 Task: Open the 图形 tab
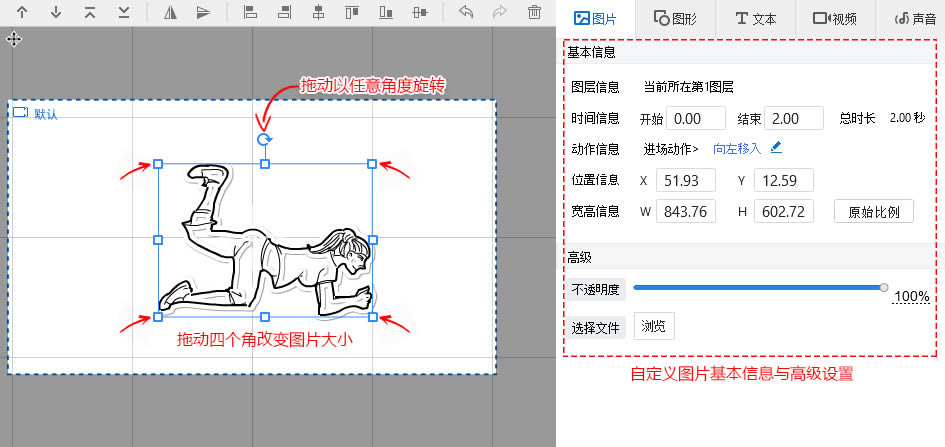pos(675,19)
